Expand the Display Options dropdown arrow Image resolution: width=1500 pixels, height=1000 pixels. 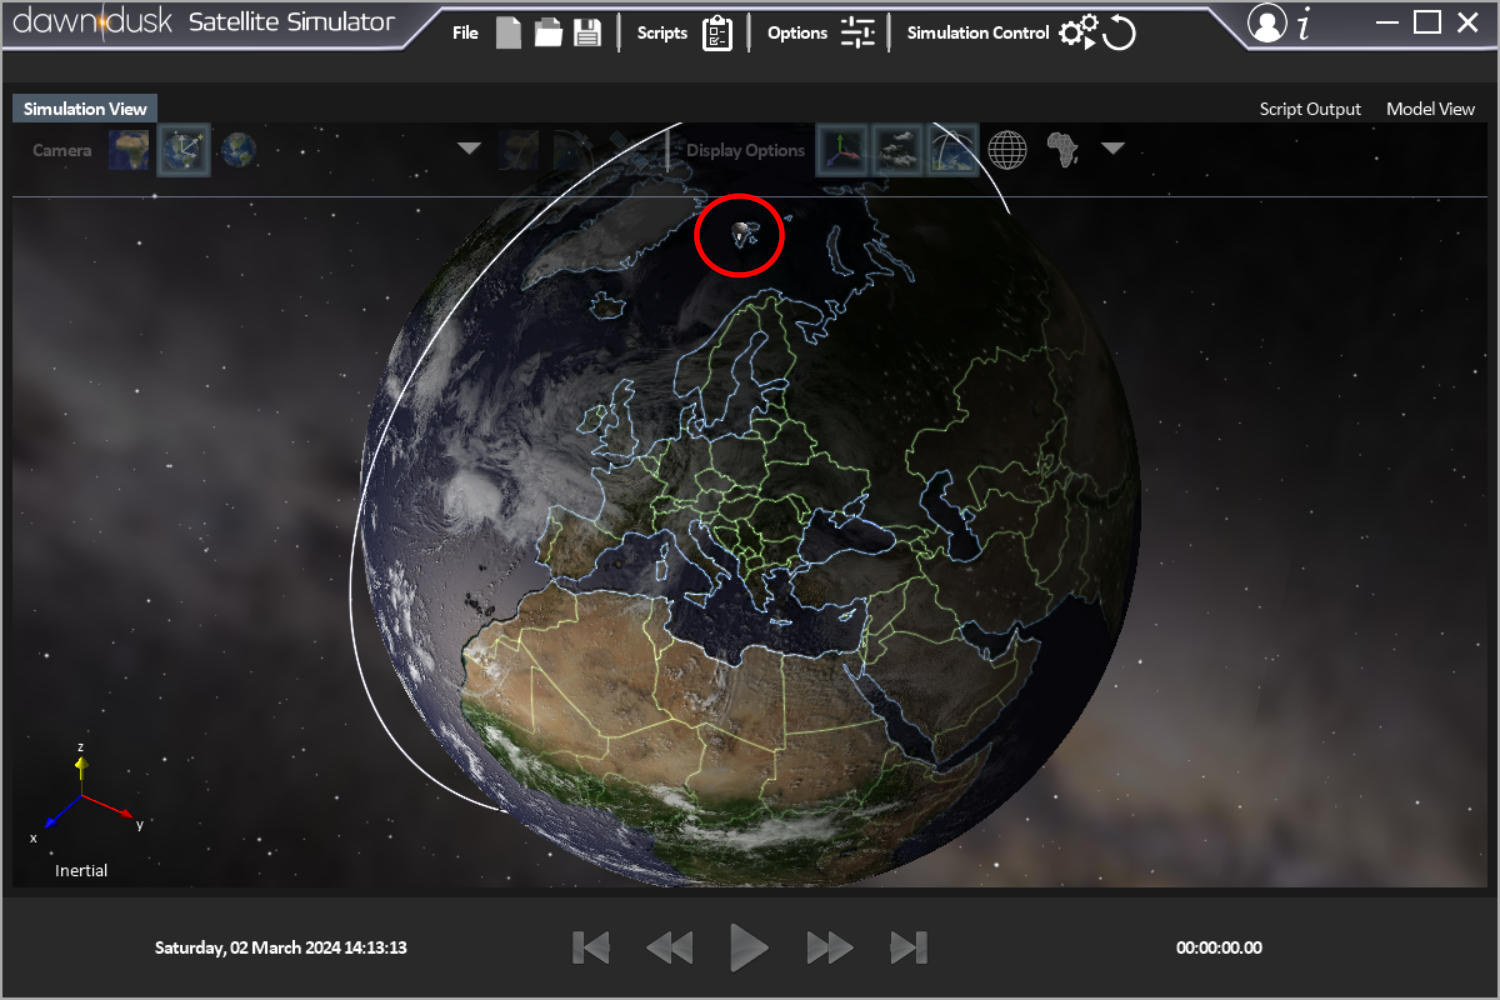[1113, 148]
